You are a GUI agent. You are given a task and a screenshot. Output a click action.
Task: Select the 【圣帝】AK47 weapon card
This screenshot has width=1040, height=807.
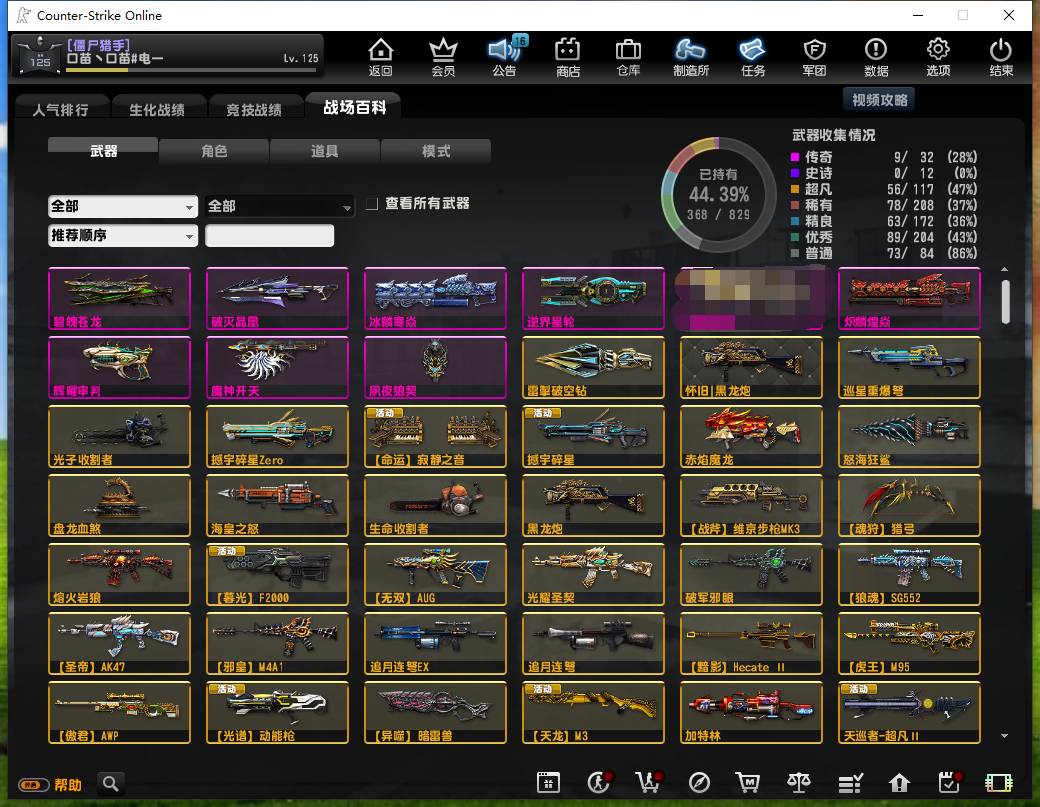119,643
